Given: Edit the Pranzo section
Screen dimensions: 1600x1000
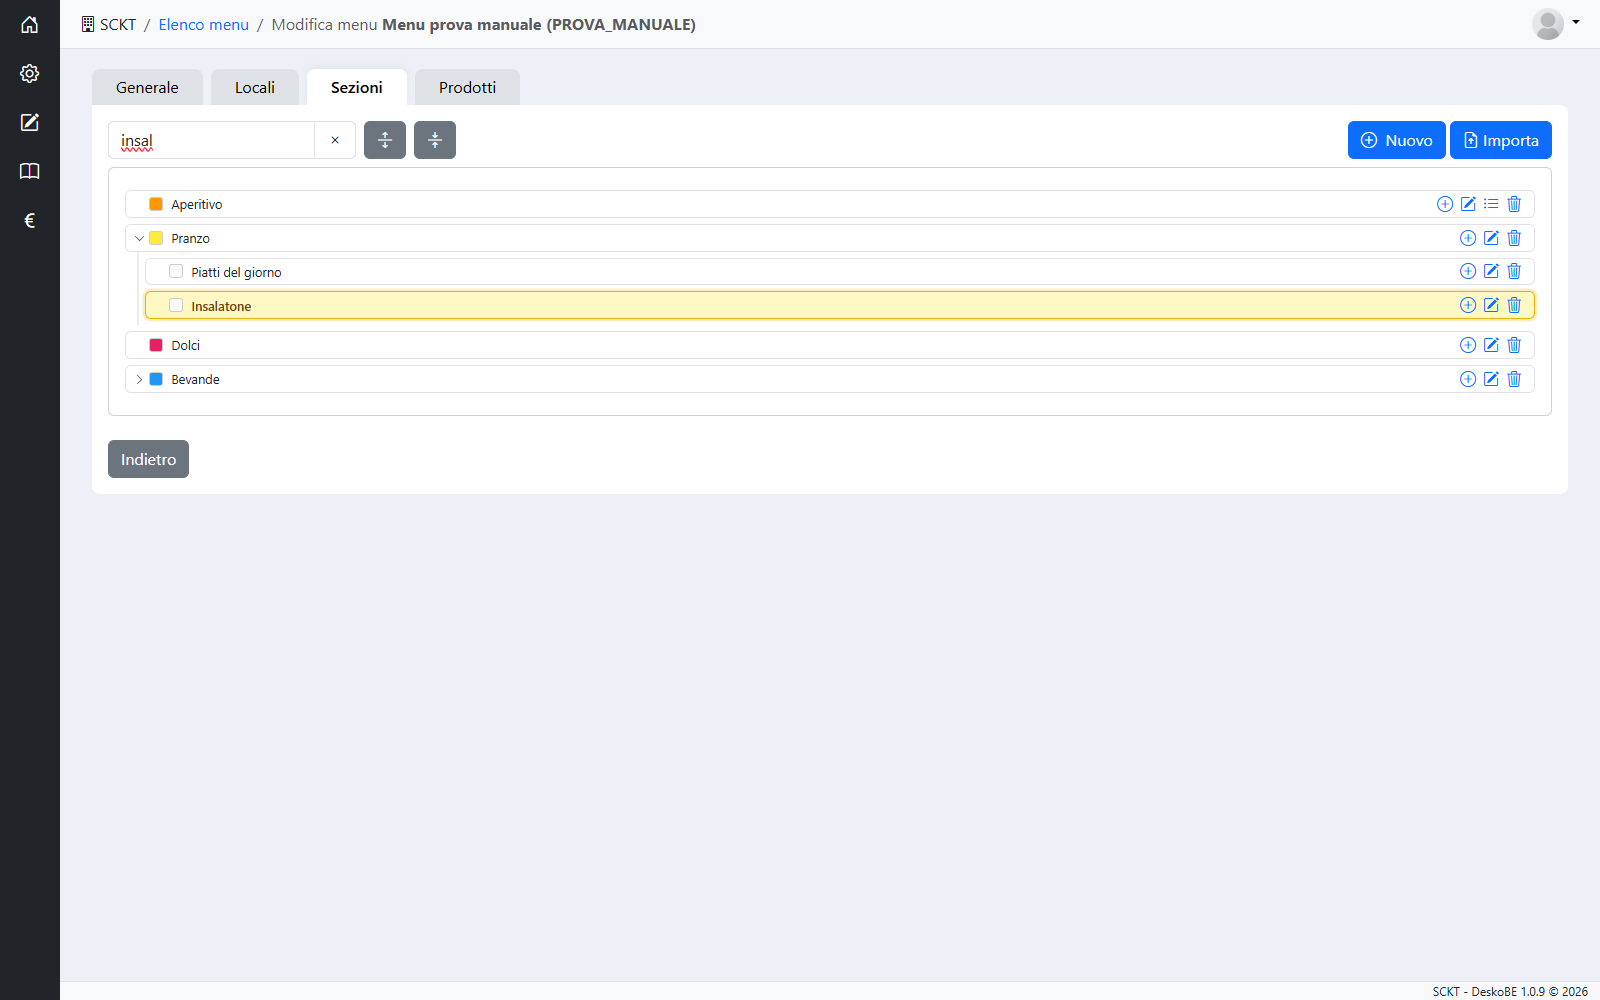Looking at the screenshot, I should (1491, 238).
